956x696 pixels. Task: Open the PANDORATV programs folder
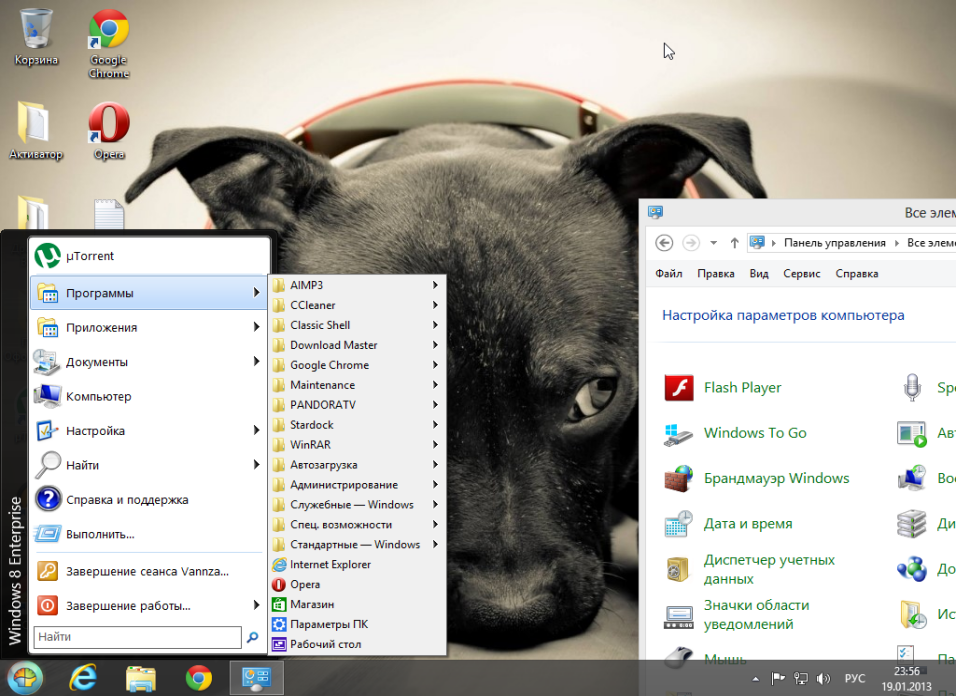pyautogui.click(x=357, y=405)
